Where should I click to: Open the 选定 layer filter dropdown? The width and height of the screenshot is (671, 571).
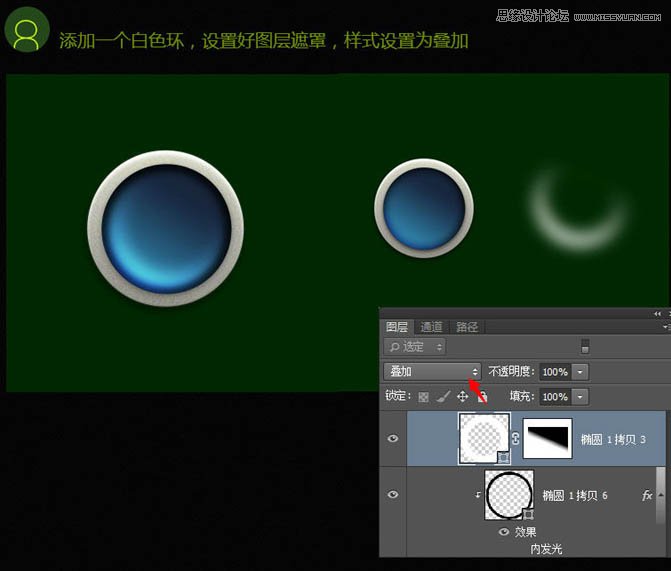coord(415,347)
